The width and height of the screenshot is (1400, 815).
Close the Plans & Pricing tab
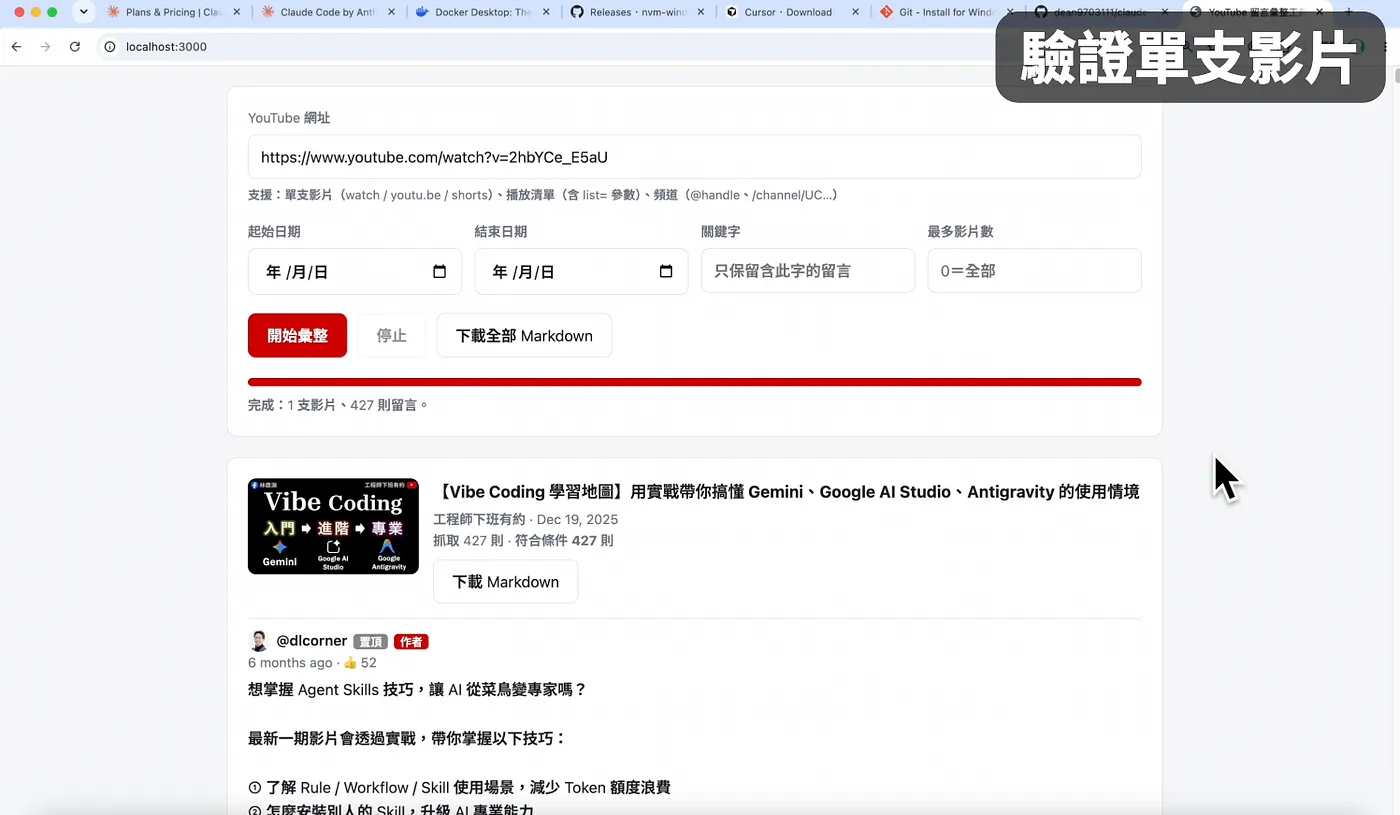click(x=236, y=12)
